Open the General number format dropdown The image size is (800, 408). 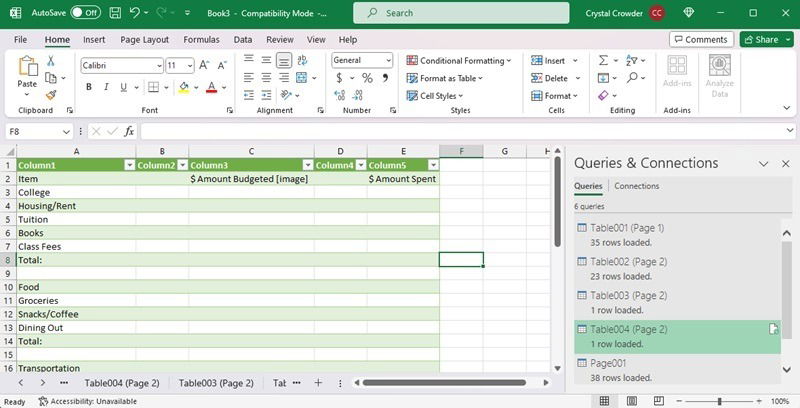[x=388, y=60]
